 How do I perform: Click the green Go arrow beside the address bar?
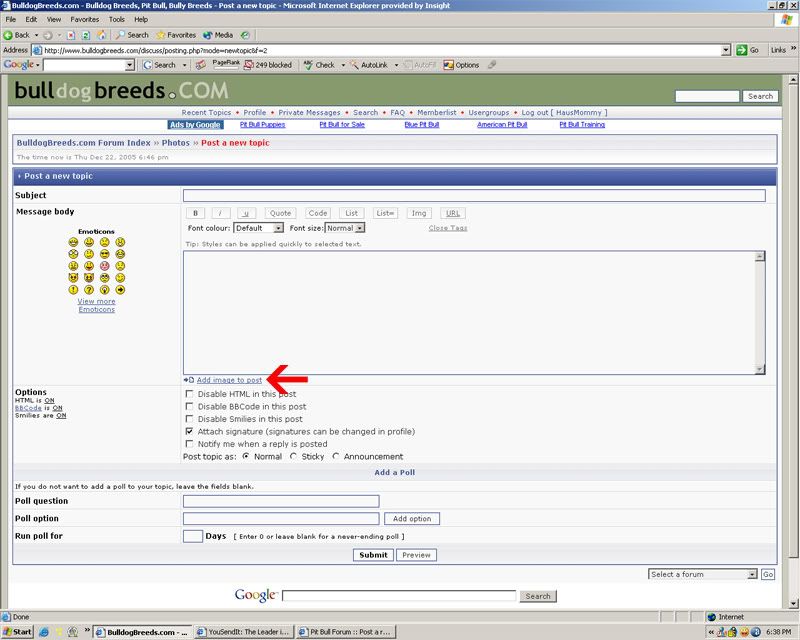coord(747,50)
